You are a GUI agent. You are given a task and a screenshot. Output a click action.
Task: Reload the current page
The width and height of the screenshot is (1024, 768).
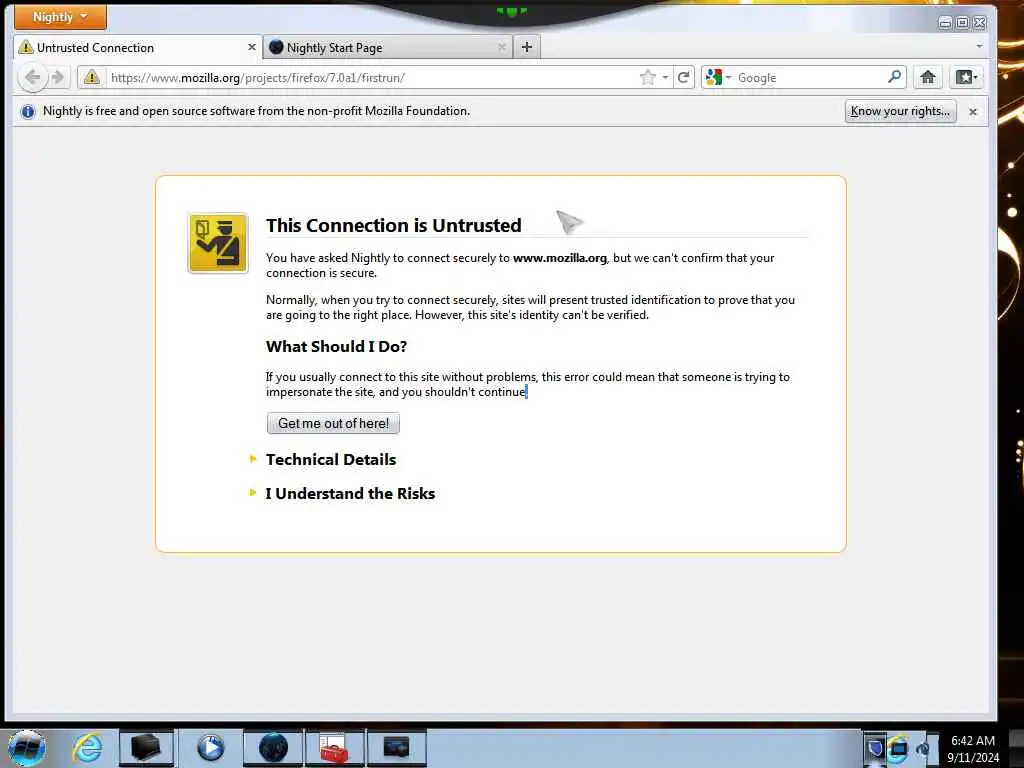[684, 78]
